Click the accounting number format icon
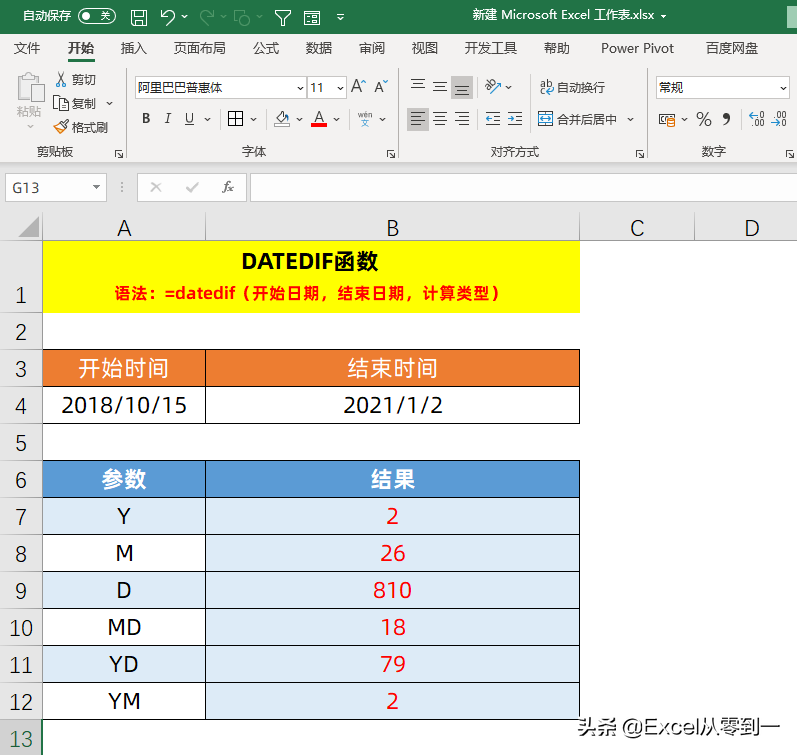The height and width of the screenshot is (755, 797). (666, 119)
